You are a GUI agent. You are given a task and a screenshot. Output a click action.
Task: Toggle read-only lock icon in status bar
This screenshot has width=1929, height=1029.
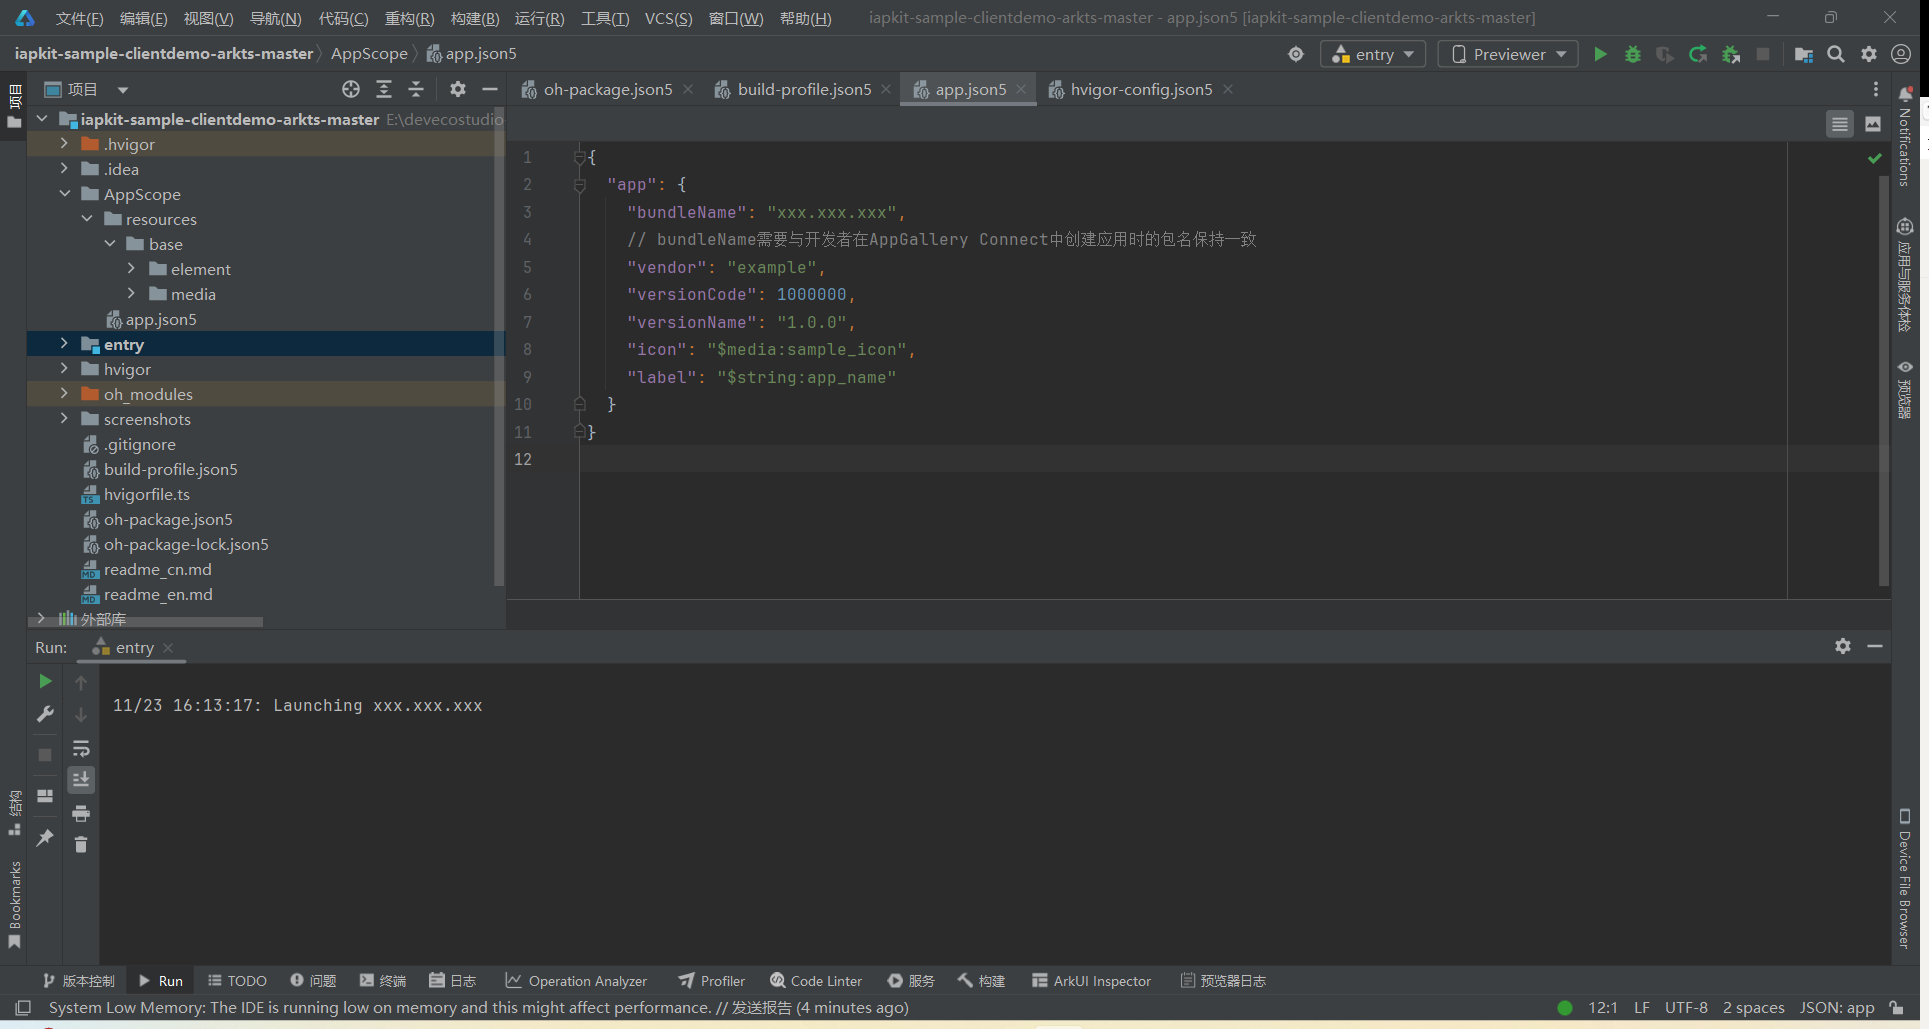click(x=1896, y=1007)
